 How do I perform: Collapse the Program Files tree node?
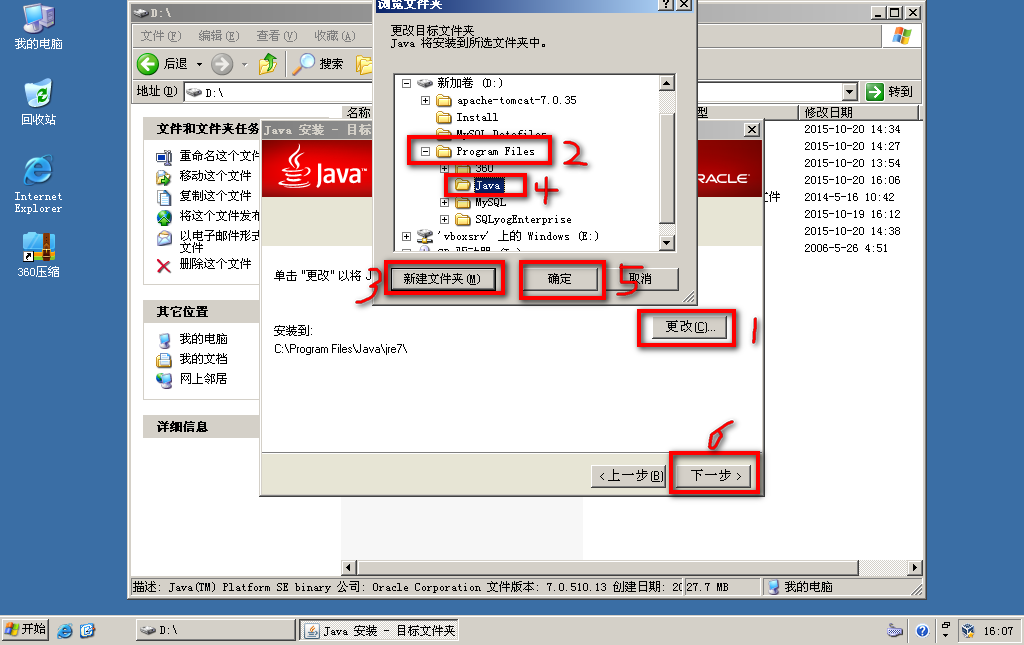tap(425, 151)
